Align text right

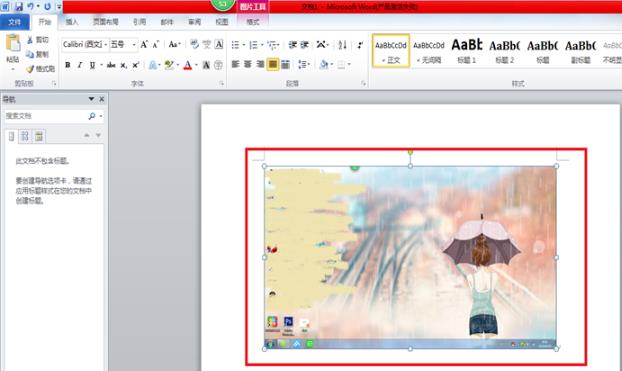coord(260,64)
